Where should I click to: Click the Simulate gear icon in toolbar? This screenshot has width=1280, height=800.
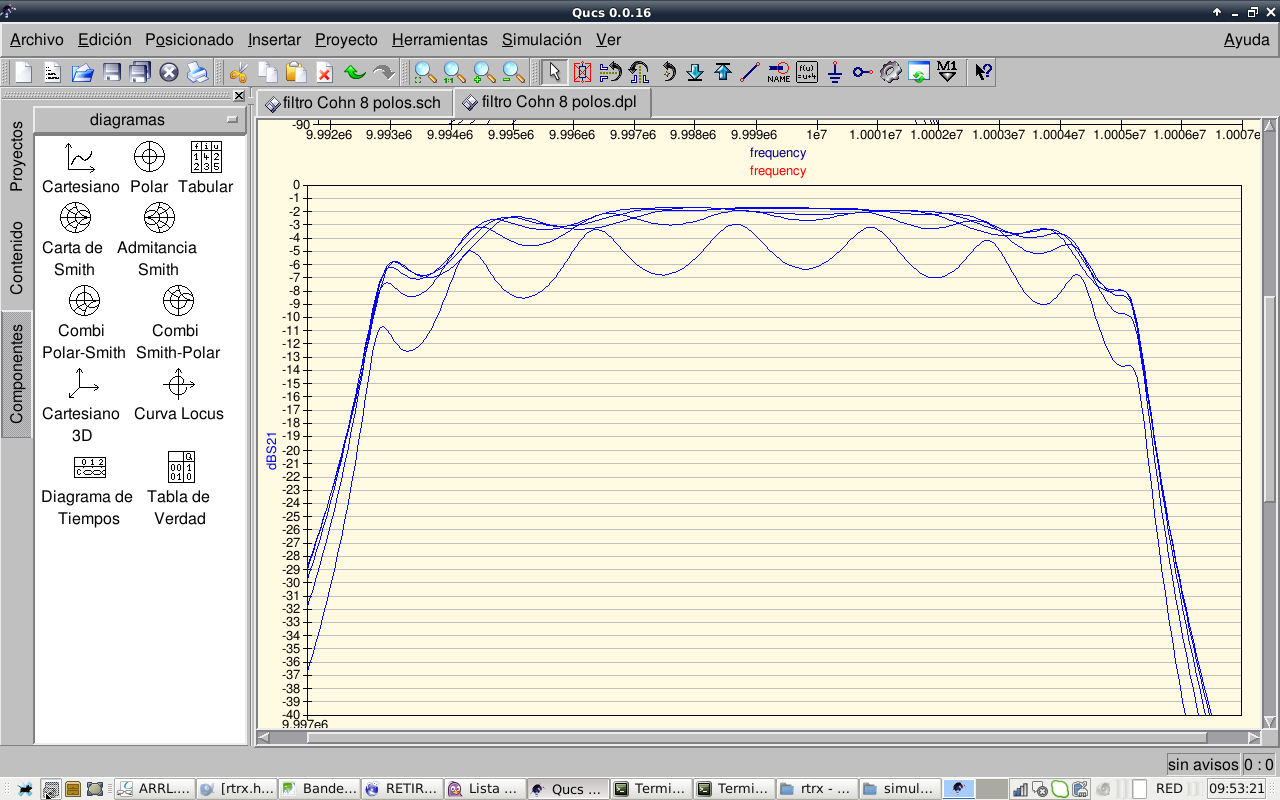tap(891, 72)
